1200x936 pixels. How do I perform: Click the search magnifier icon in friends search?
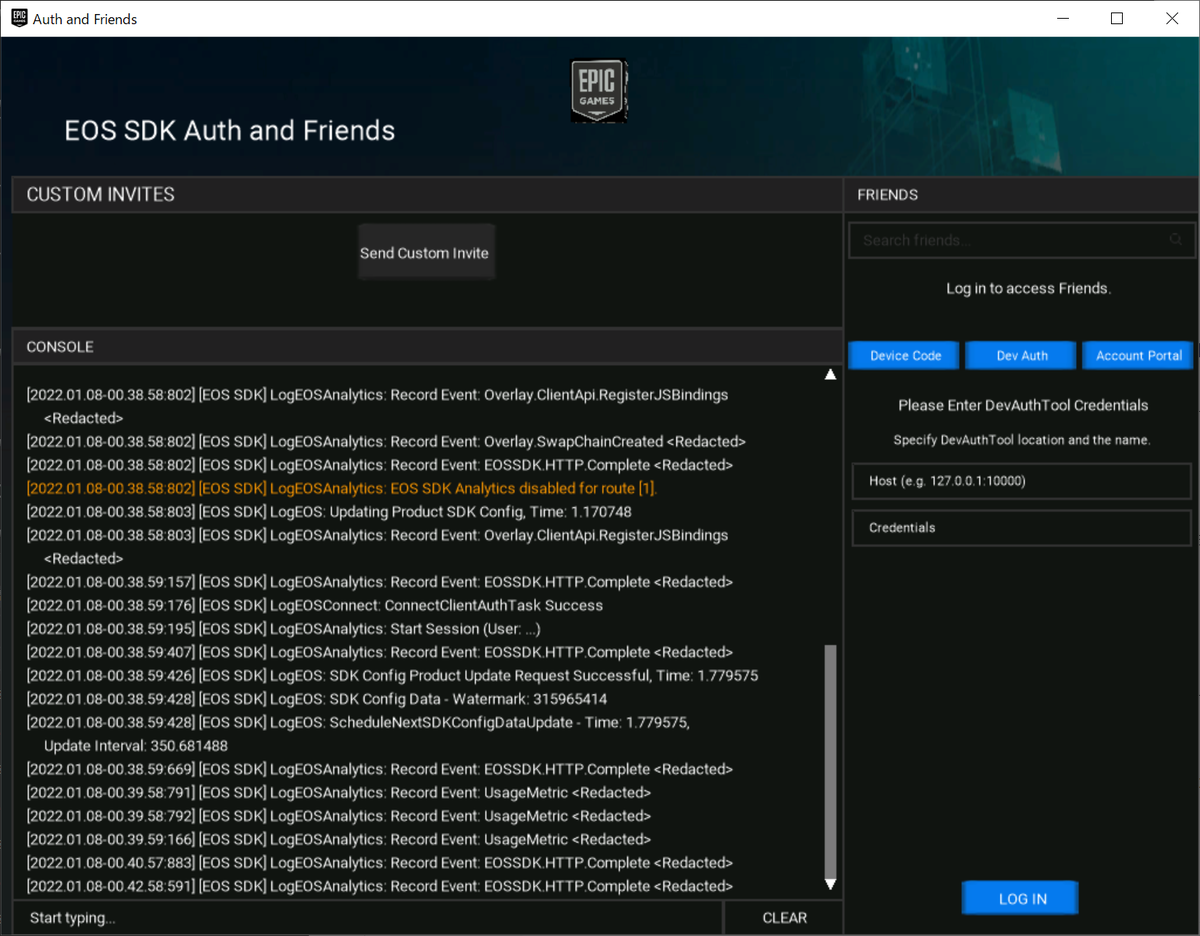click(1176, 240)
